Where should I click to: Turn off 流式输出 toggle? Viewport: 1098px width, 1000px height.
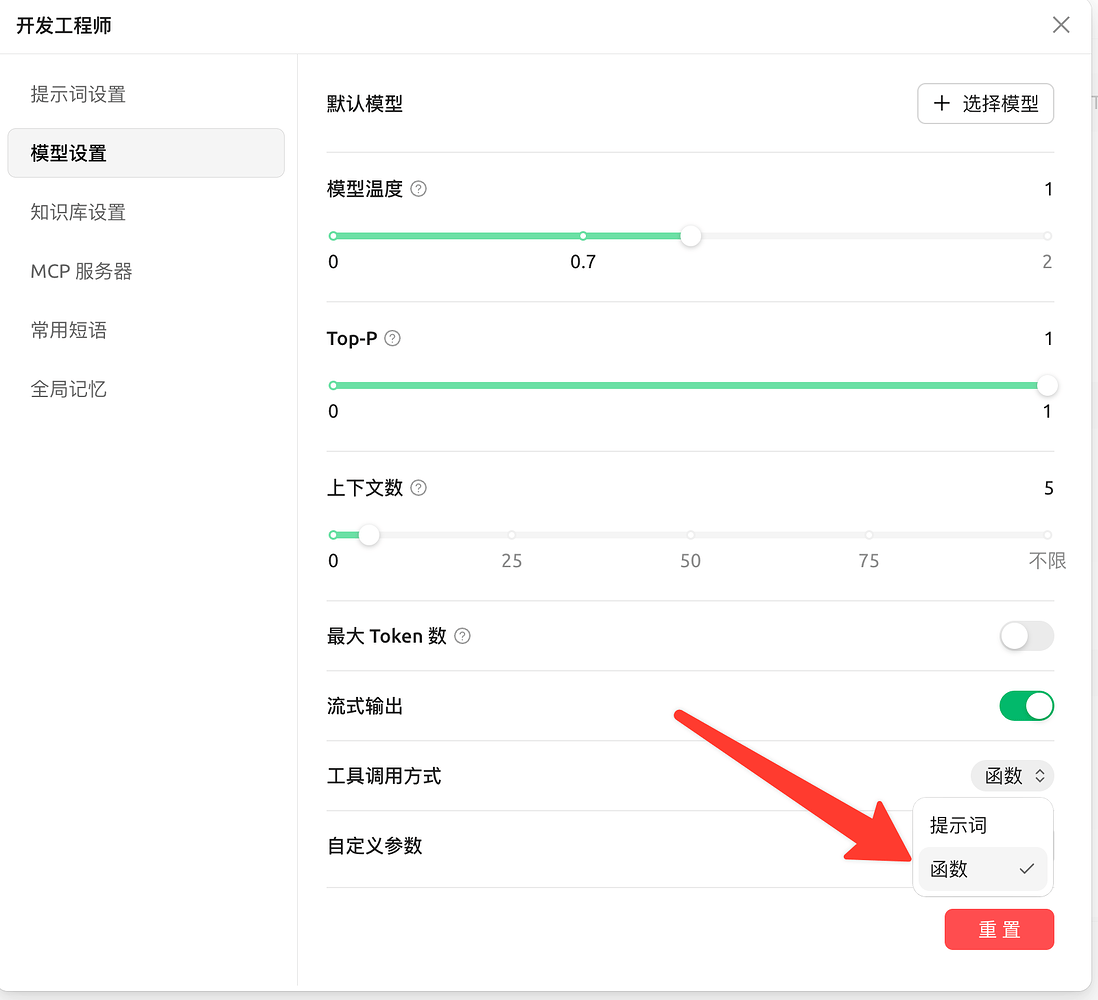1026,706
